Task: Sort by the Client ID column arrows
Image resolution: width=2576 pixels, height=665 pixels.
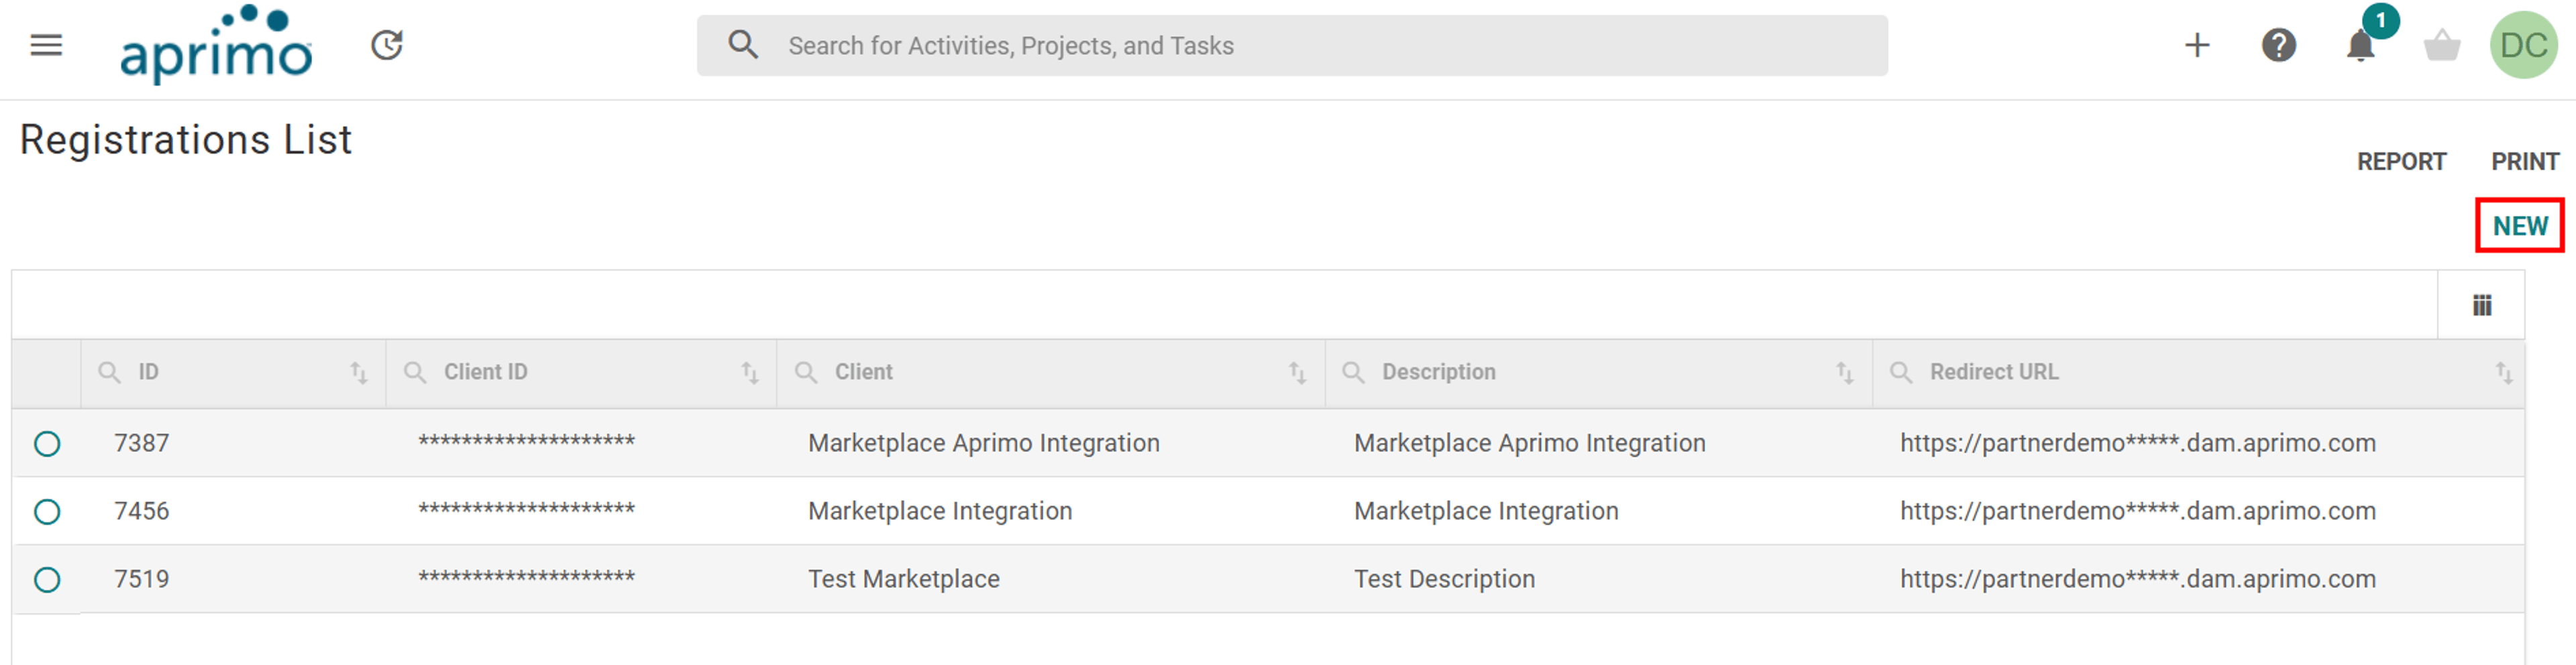Action: (750, 373)
